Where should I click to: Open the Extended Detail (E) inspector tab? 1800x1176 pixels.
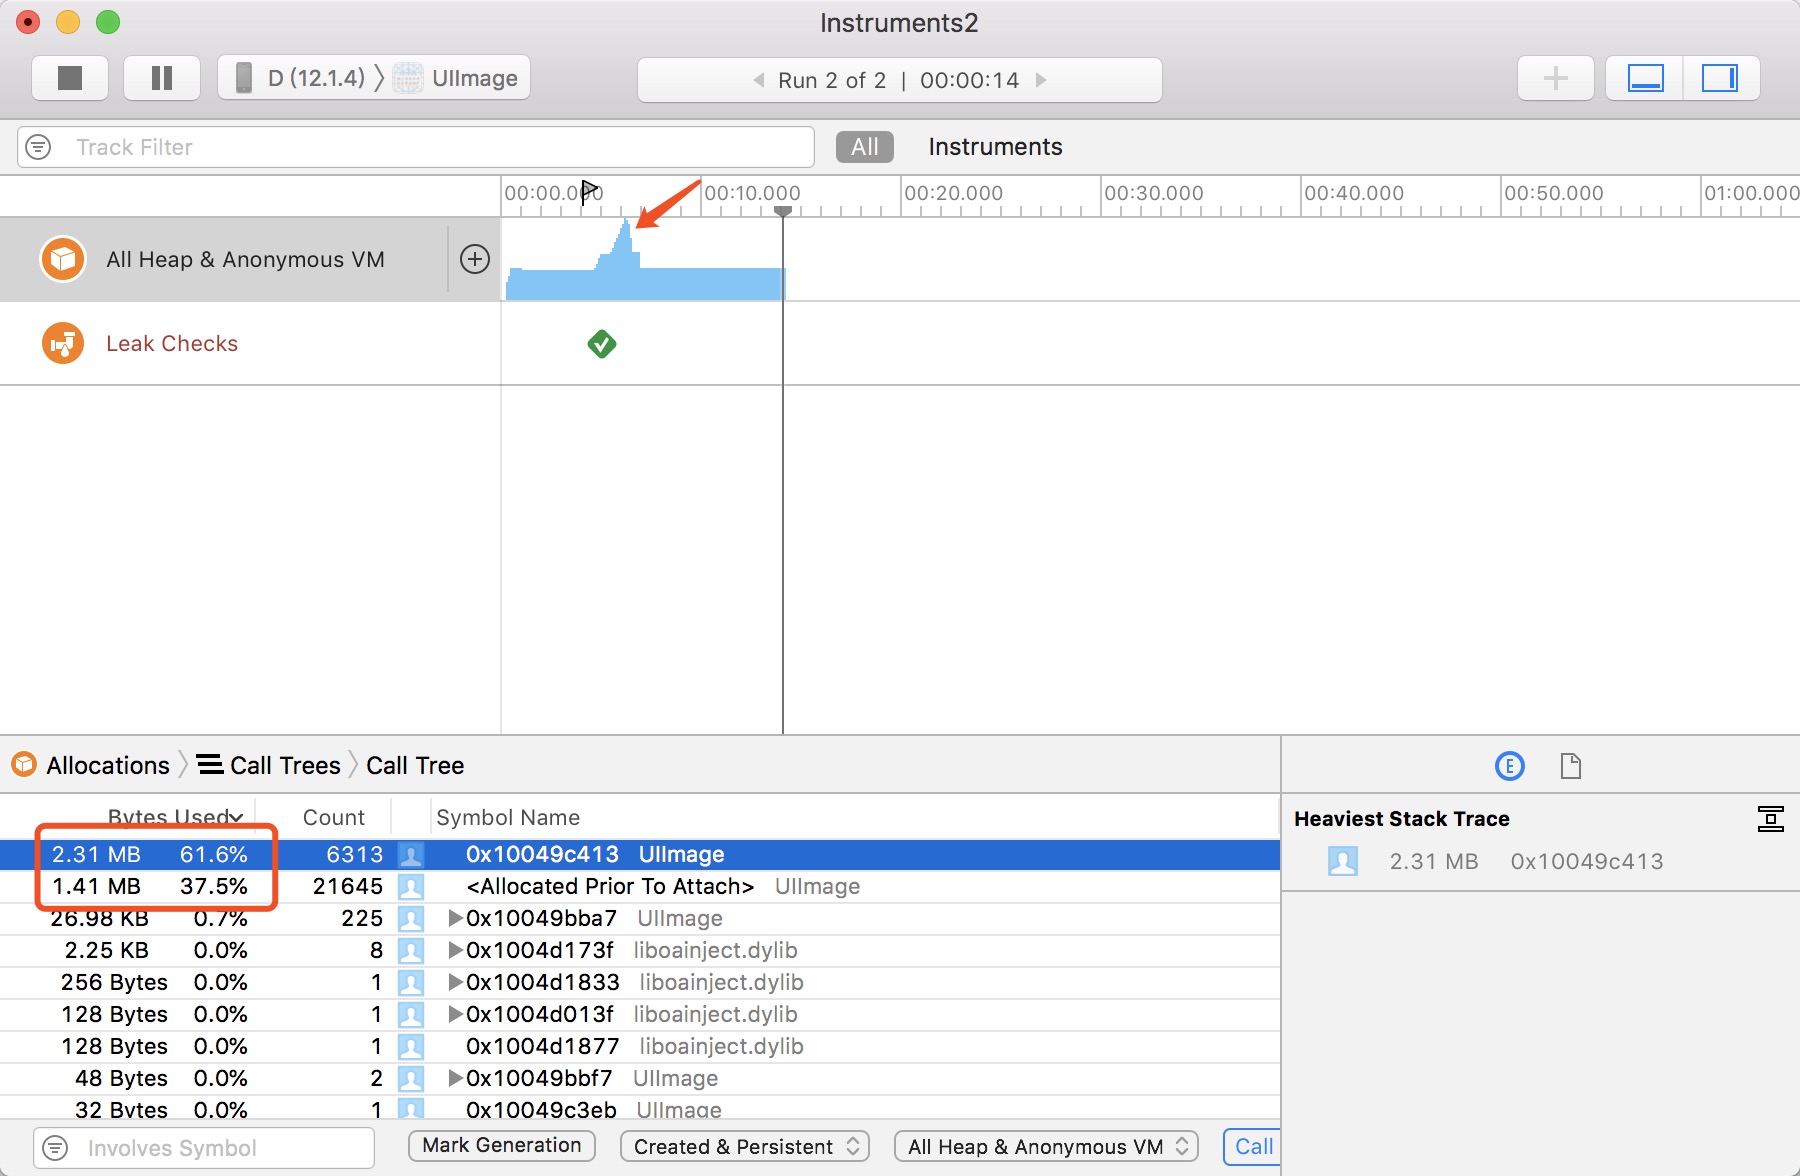pyautogui.click(x=1509, y=766)
